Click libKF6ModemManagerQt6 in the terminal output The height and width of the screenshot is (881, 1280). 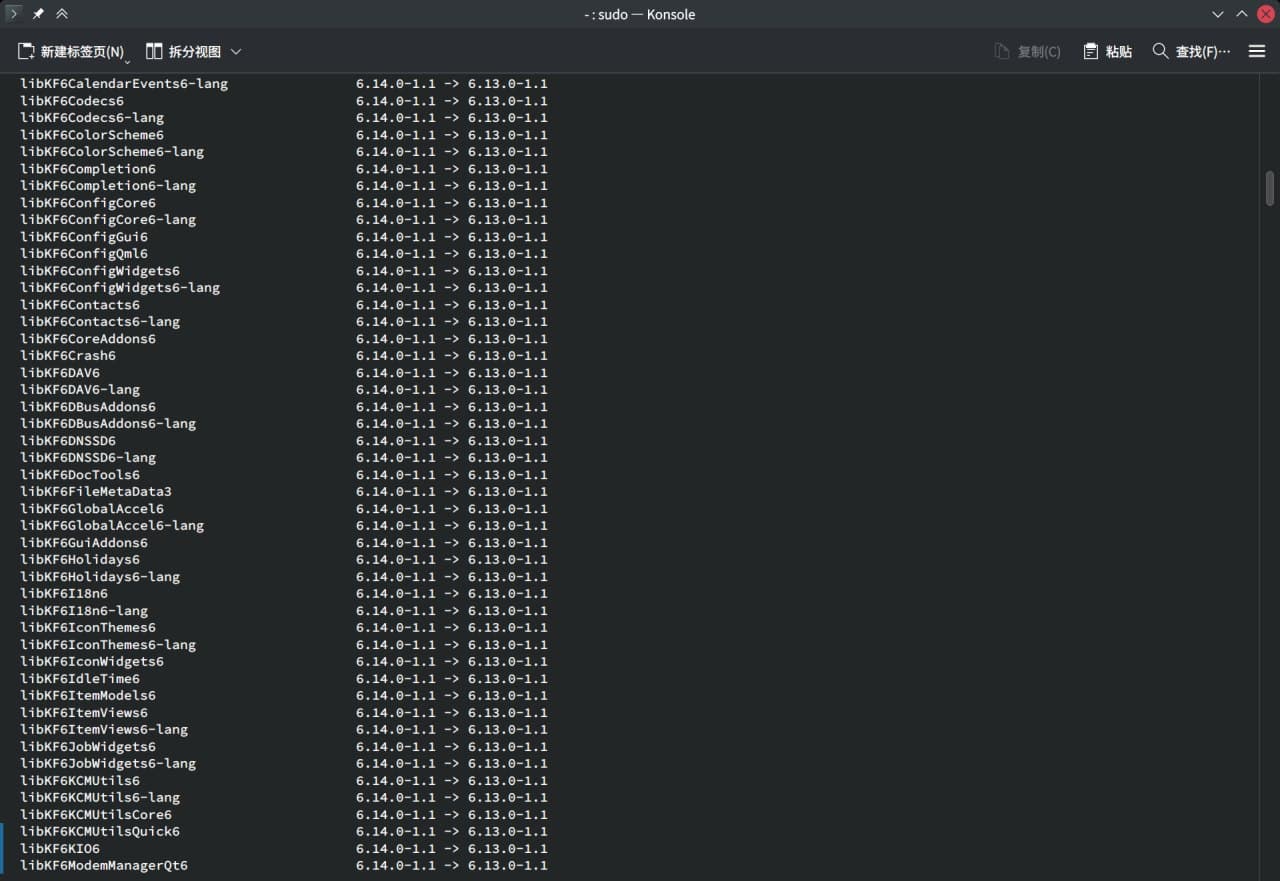pyautogui.click(x=104, y=865)
